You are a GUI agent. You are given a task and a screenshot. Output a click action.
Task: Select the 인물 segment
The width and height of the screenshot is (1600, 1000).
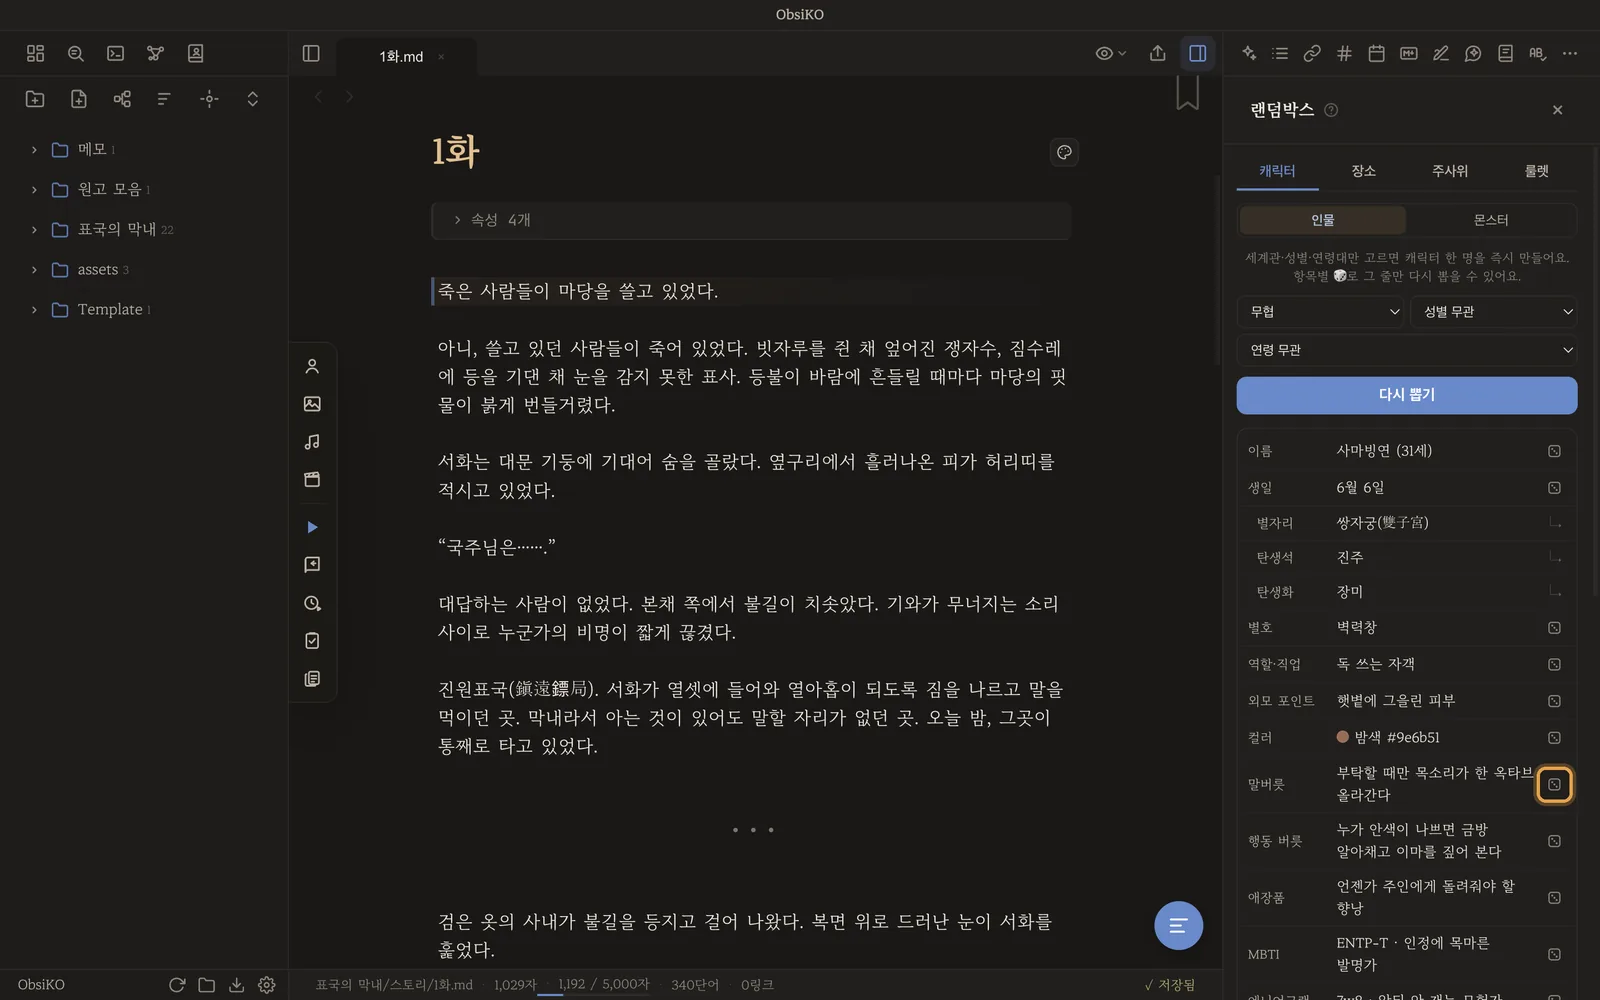1322,220
